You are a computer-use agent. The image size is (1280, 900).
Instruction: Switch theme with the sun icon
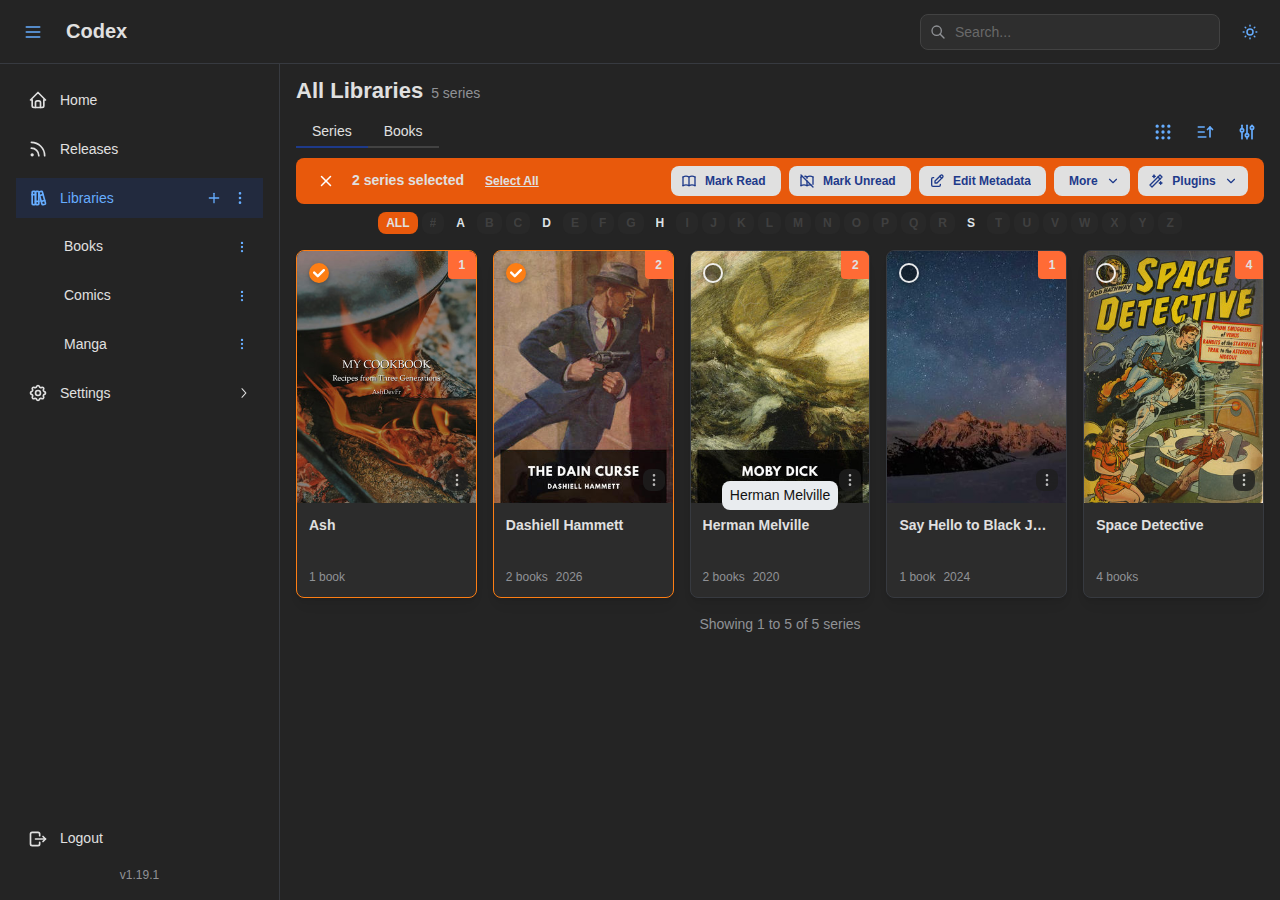[x=1250, y=32]
